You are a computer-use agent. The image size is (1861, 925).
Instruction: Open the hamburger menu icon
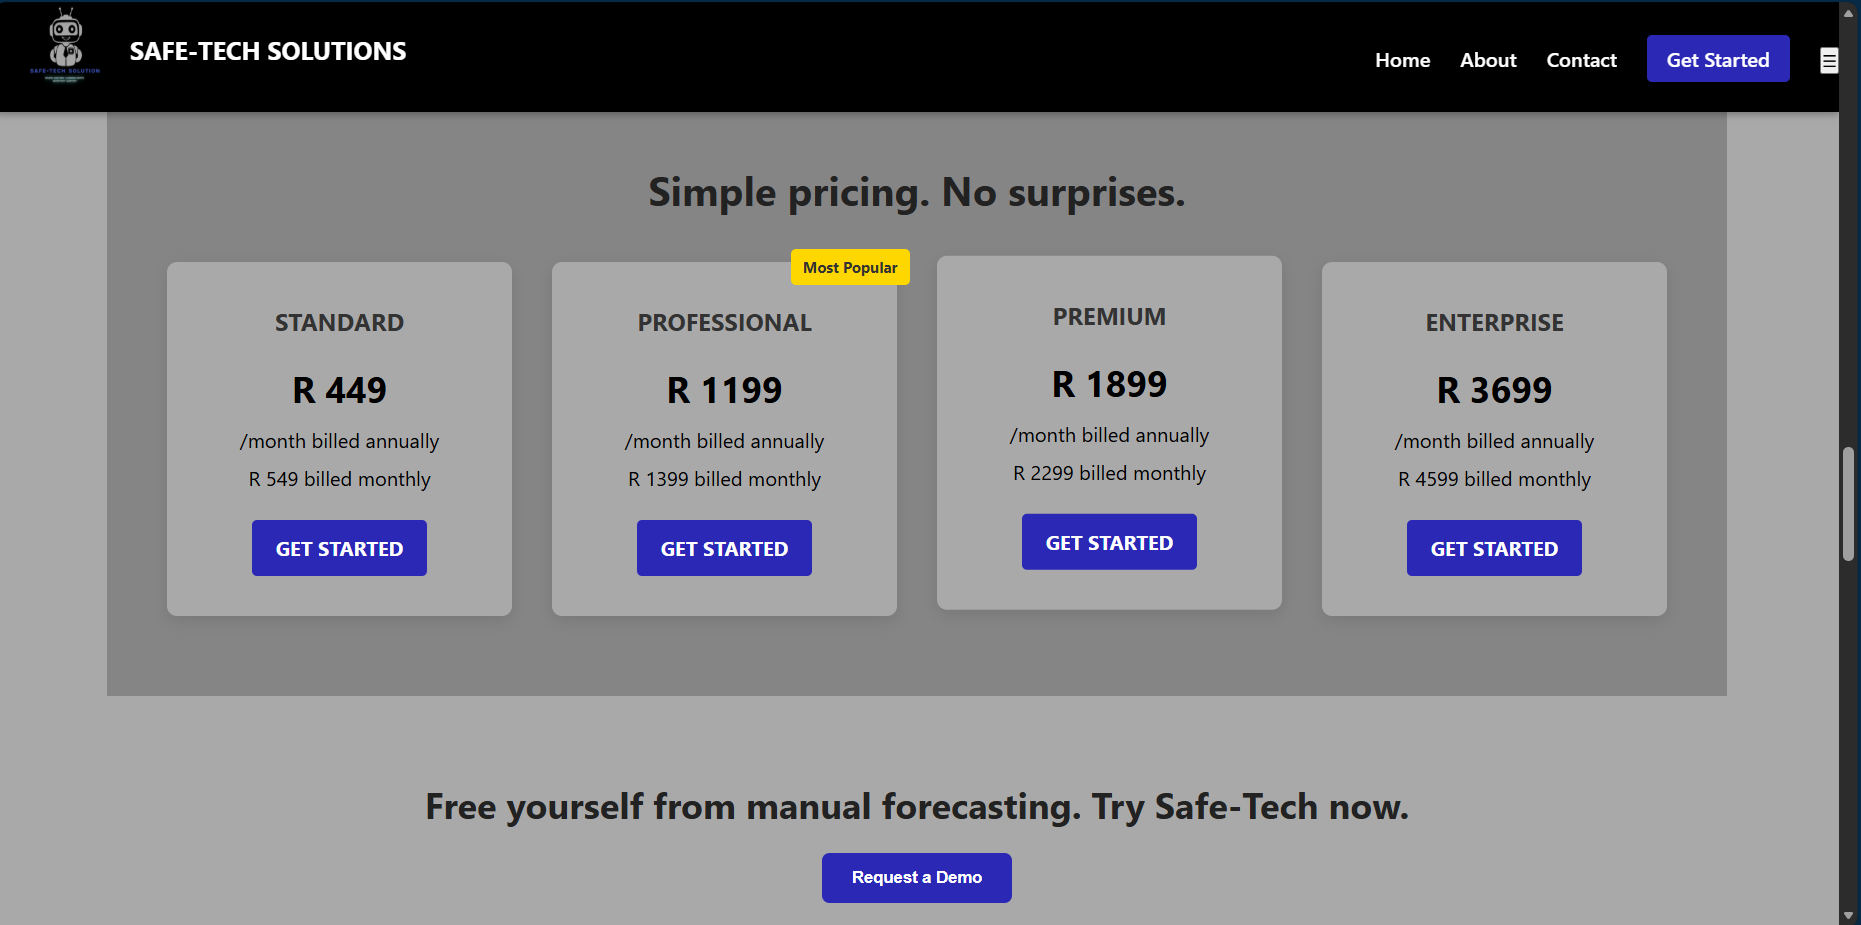pos(1829,60)
